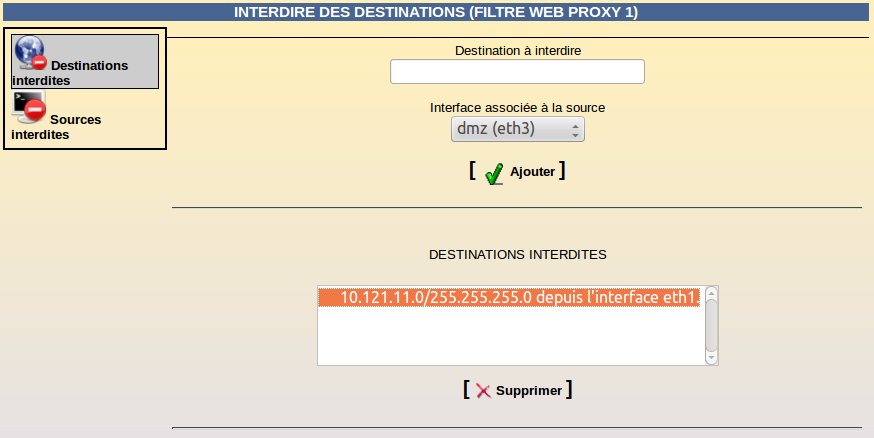The height and width of the screenshot is (438, 874).
Task: Focus the Destination à interdire text field
Action: point(517,72)
